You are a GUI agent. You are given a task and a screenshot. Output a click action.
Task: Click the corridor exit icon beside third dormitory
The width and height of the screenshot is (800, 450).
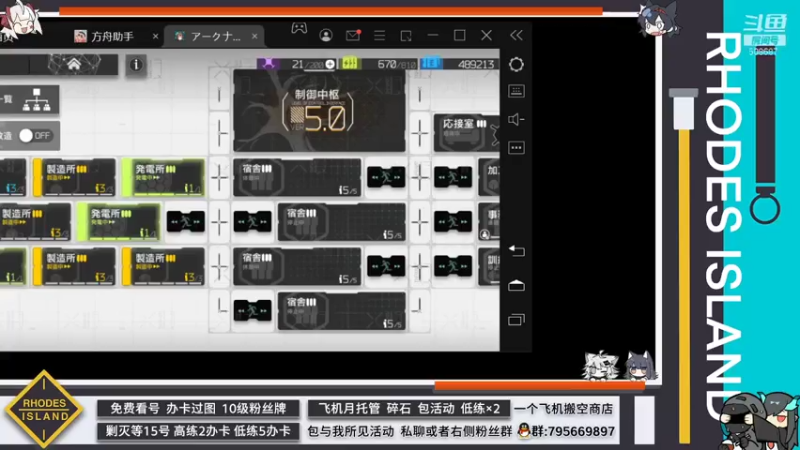(386, 266)
